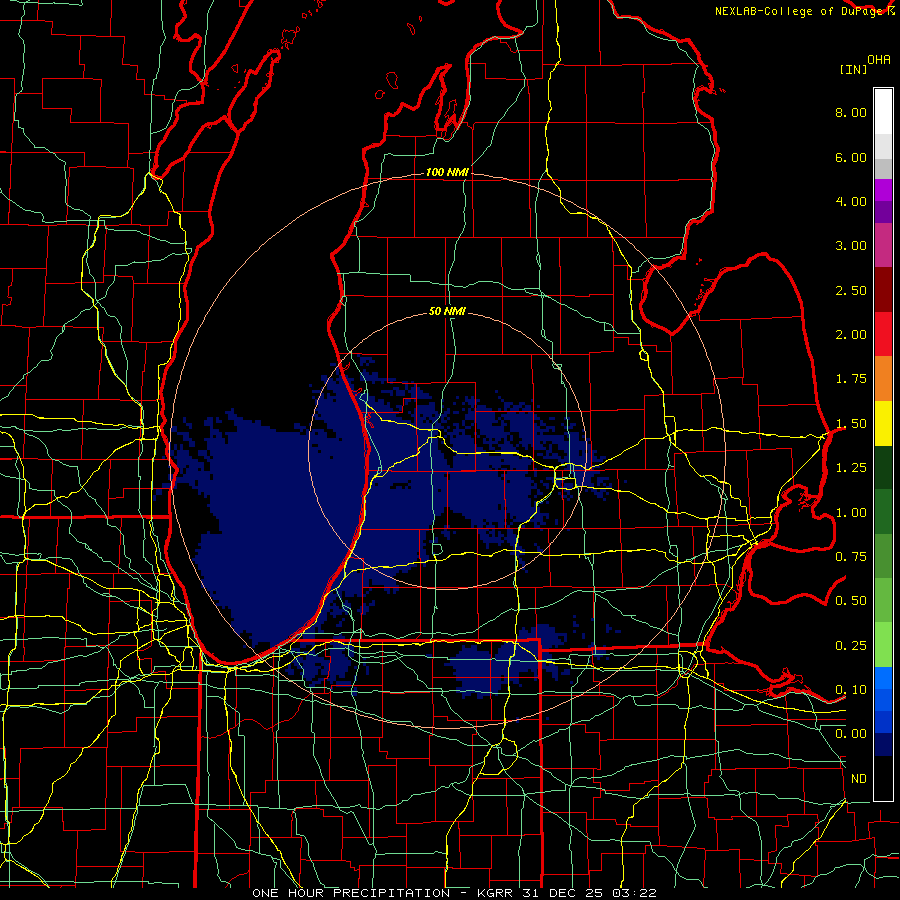The image size is (900, 900).
Task: Click the 0.75 legend value
Action: (x=851, y=557)
